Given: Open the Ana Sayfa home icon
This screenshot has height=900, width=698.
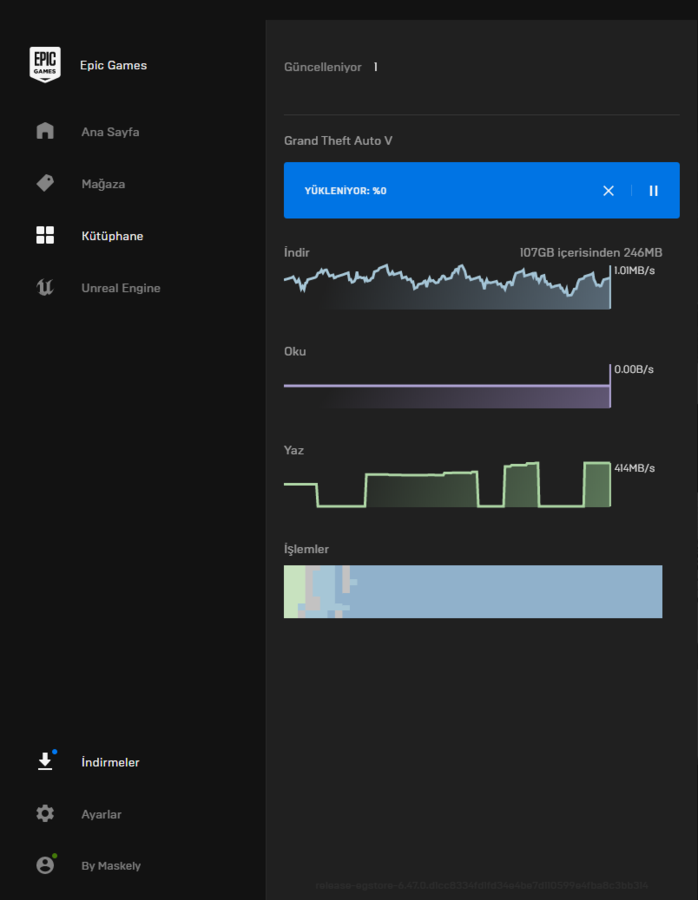Looking at the screenshot, I should (x=45, y=131).
